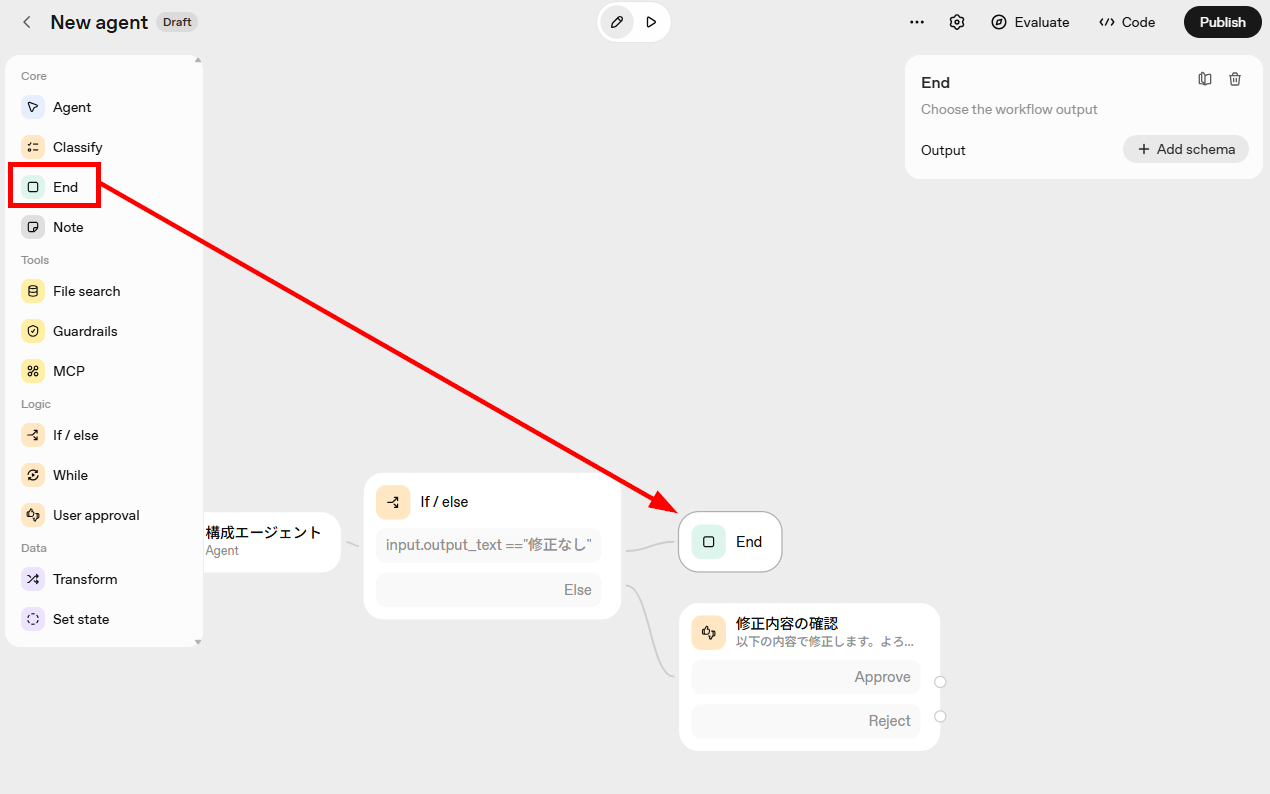
Task: Add a Transform data node
Action: point(104,579)
